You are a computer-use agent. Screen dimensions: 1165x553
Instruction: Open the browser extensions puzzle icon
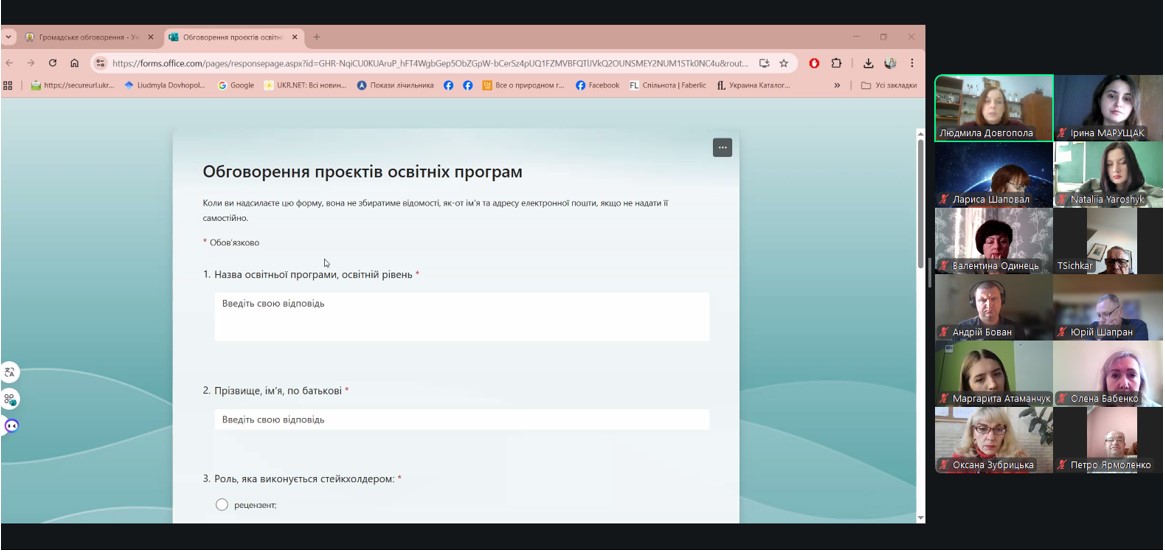[x=836, y=63]
